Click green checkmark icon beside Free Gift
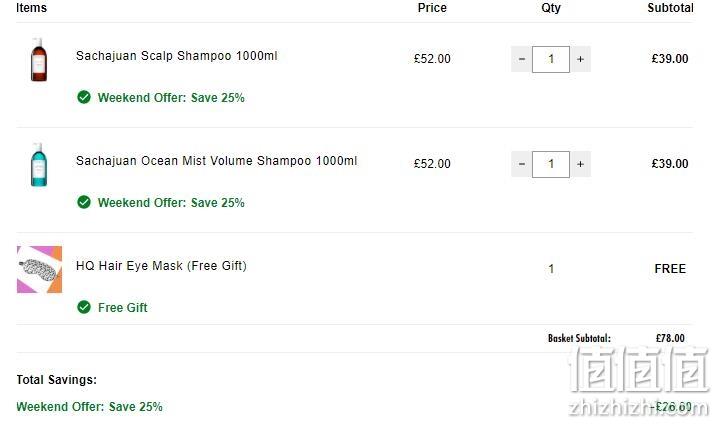The height and width of the screenshot is (425, 718). point(84,307)
